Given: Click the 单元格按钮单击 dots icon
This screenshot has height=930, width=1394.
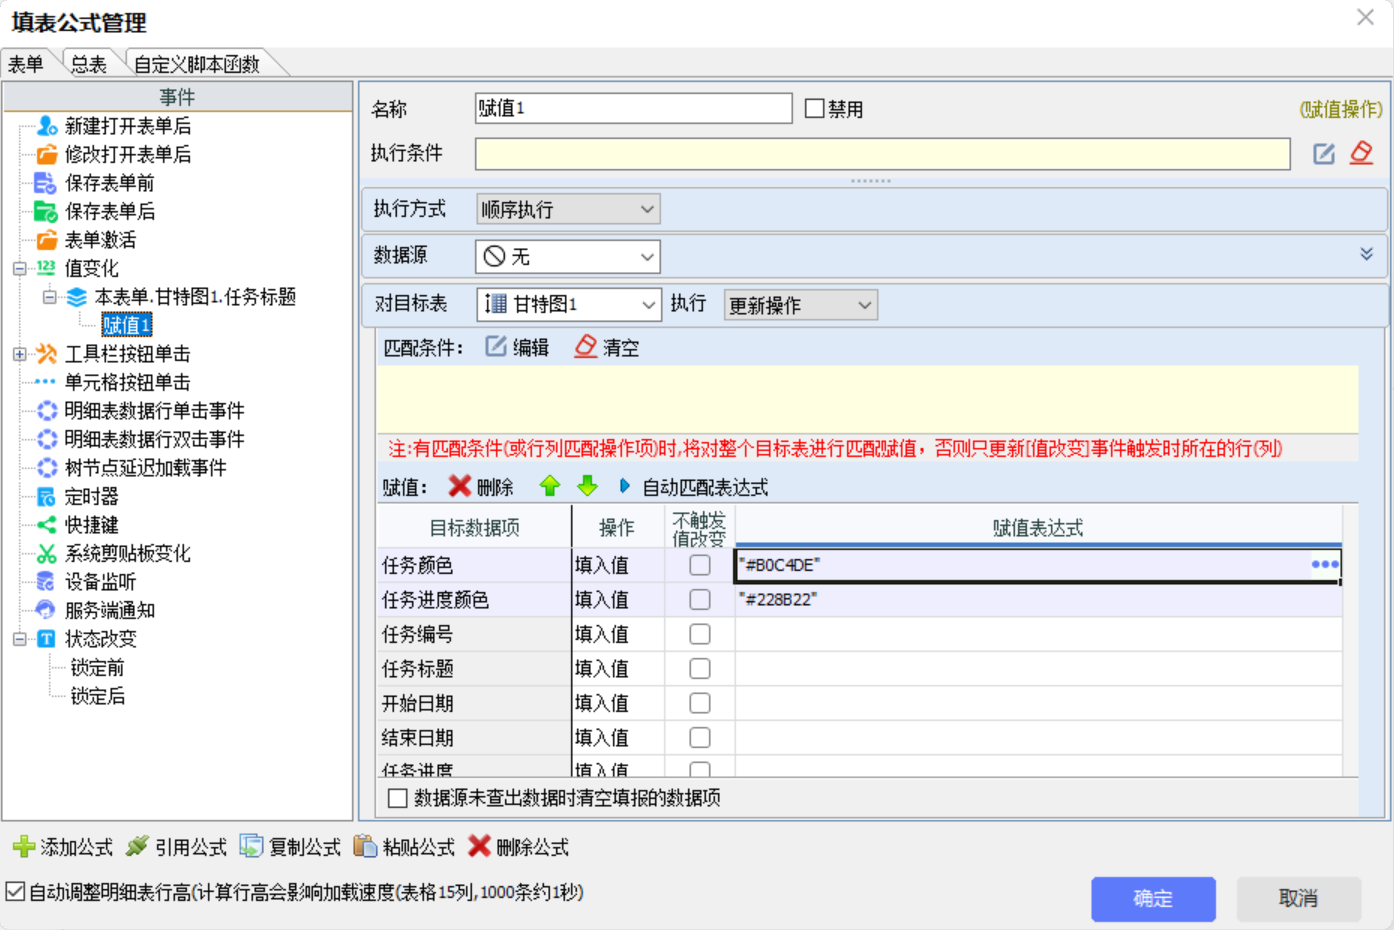Looking at the screenshot, I should pyautogui.click(x=46, y=382).
